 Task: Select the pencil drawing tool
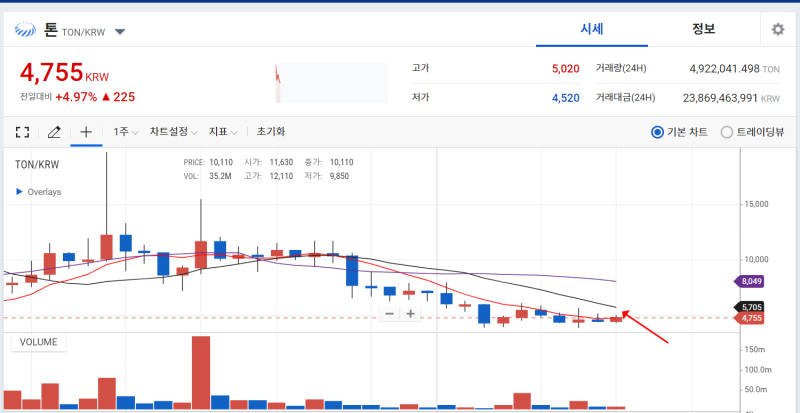click(54, 132)
